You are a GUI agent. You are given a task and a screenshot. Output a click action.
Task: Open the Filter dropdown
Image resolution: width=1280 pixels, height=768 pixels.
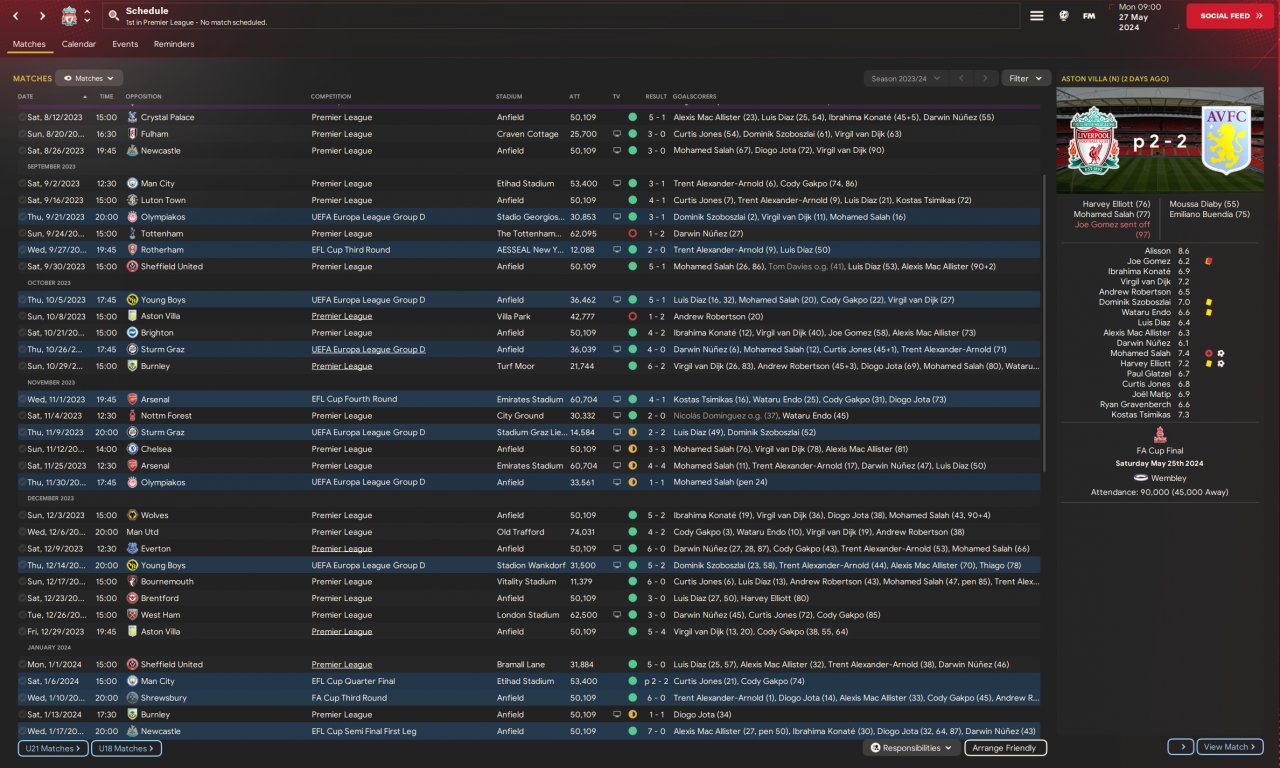pyautogui.click(x=1026, y=78)
